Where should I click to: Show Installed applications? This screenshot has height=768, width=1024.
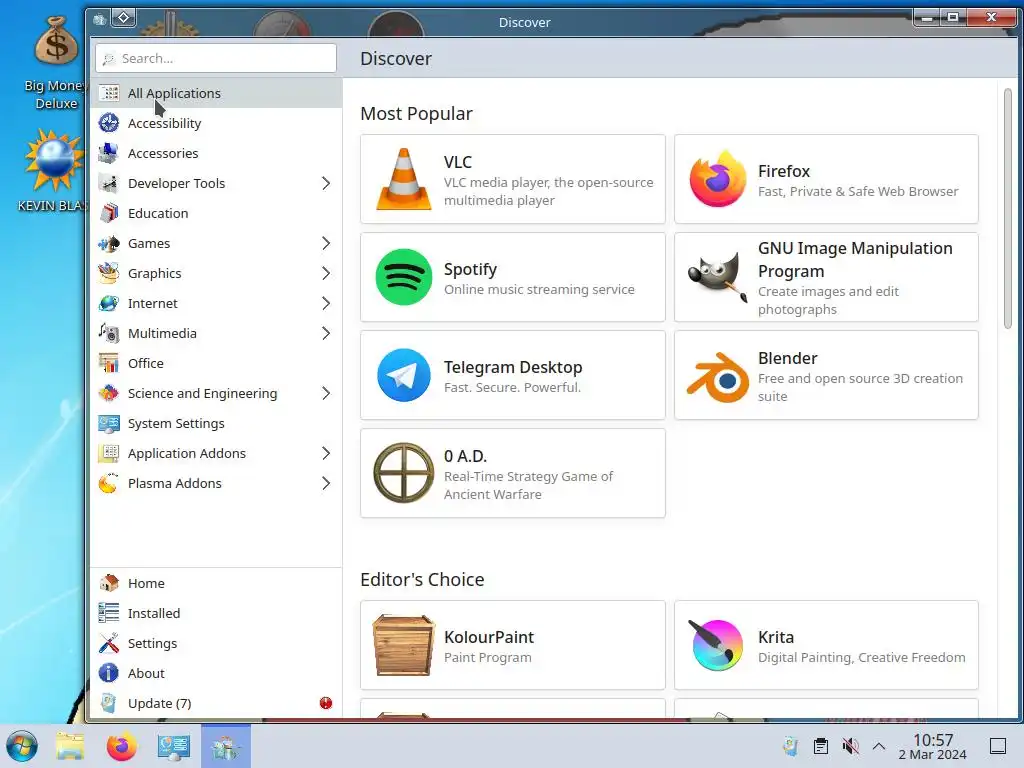pos(216,613)
